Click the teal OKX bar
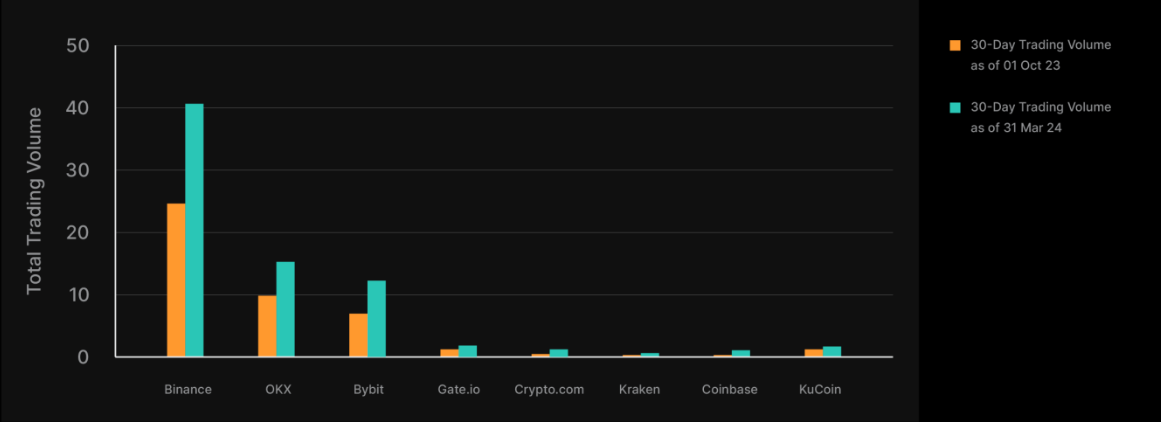 [285, 309]
